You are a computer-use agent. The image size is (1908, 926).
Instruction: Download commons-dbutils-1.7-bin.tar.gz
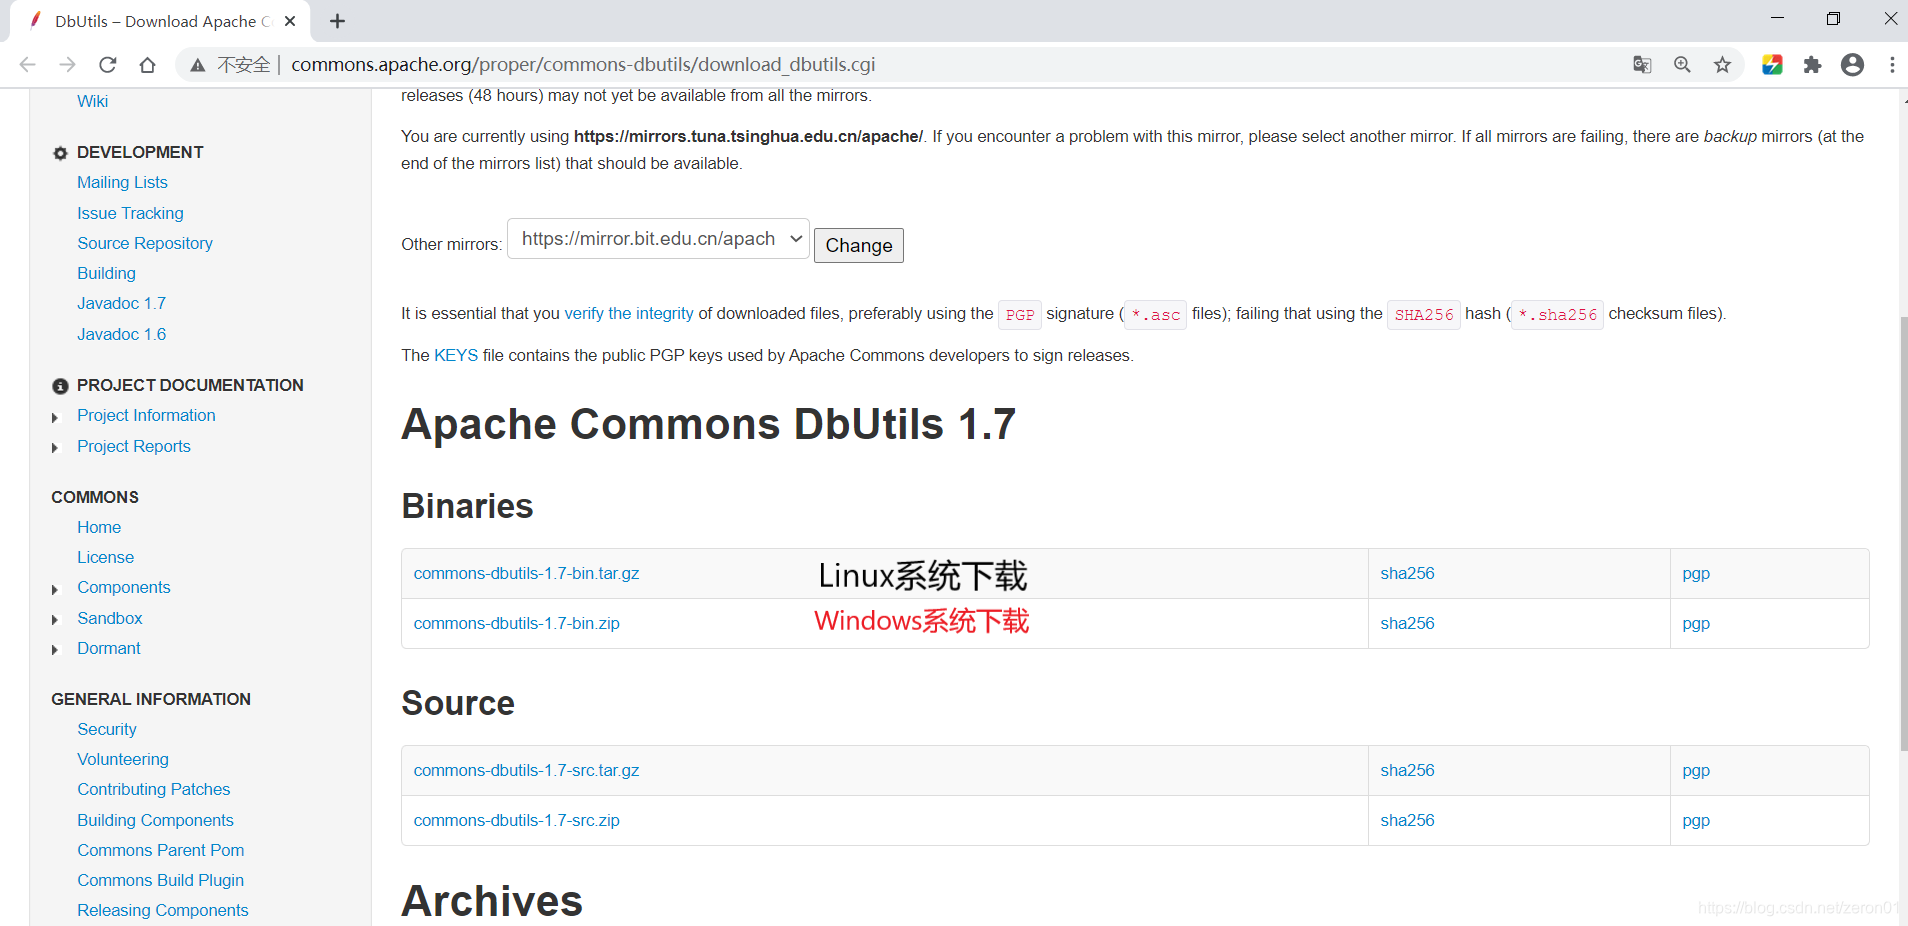(526, 573)
